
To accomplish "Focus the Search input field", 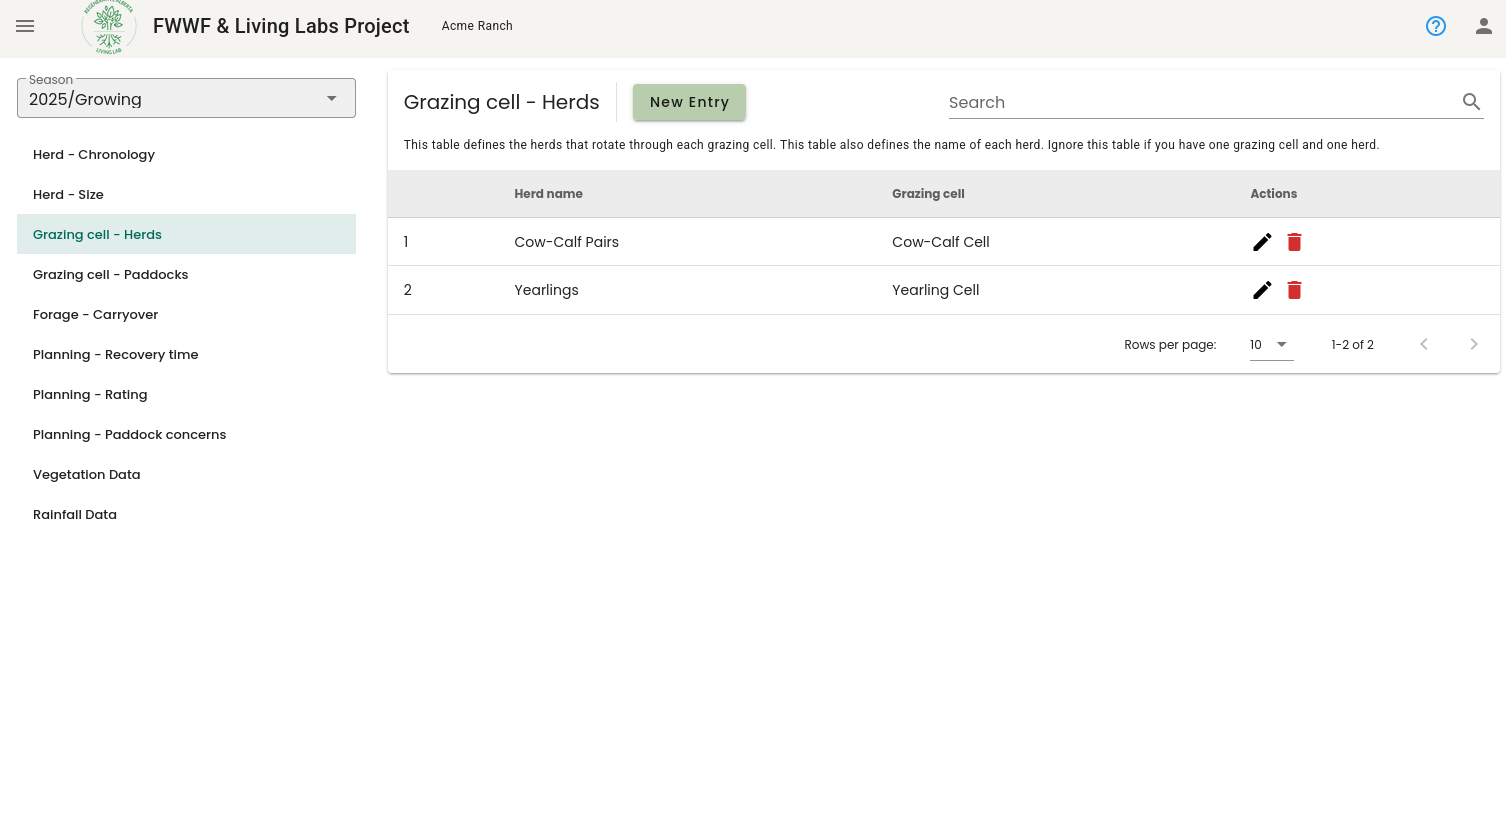I will pos(1203,102).
